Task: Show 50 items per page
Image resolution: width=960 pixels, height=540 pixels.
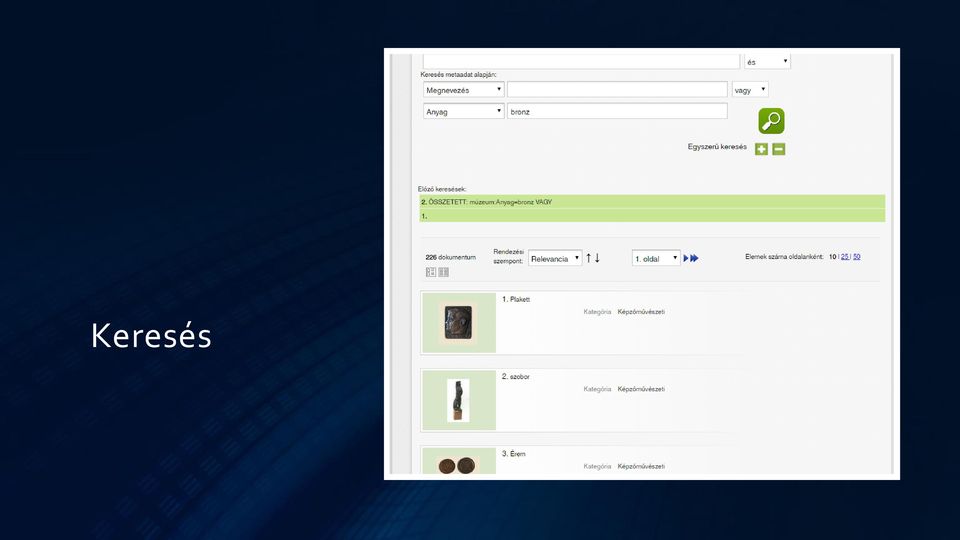Action: pyautogui.click(x=857, y=257)
